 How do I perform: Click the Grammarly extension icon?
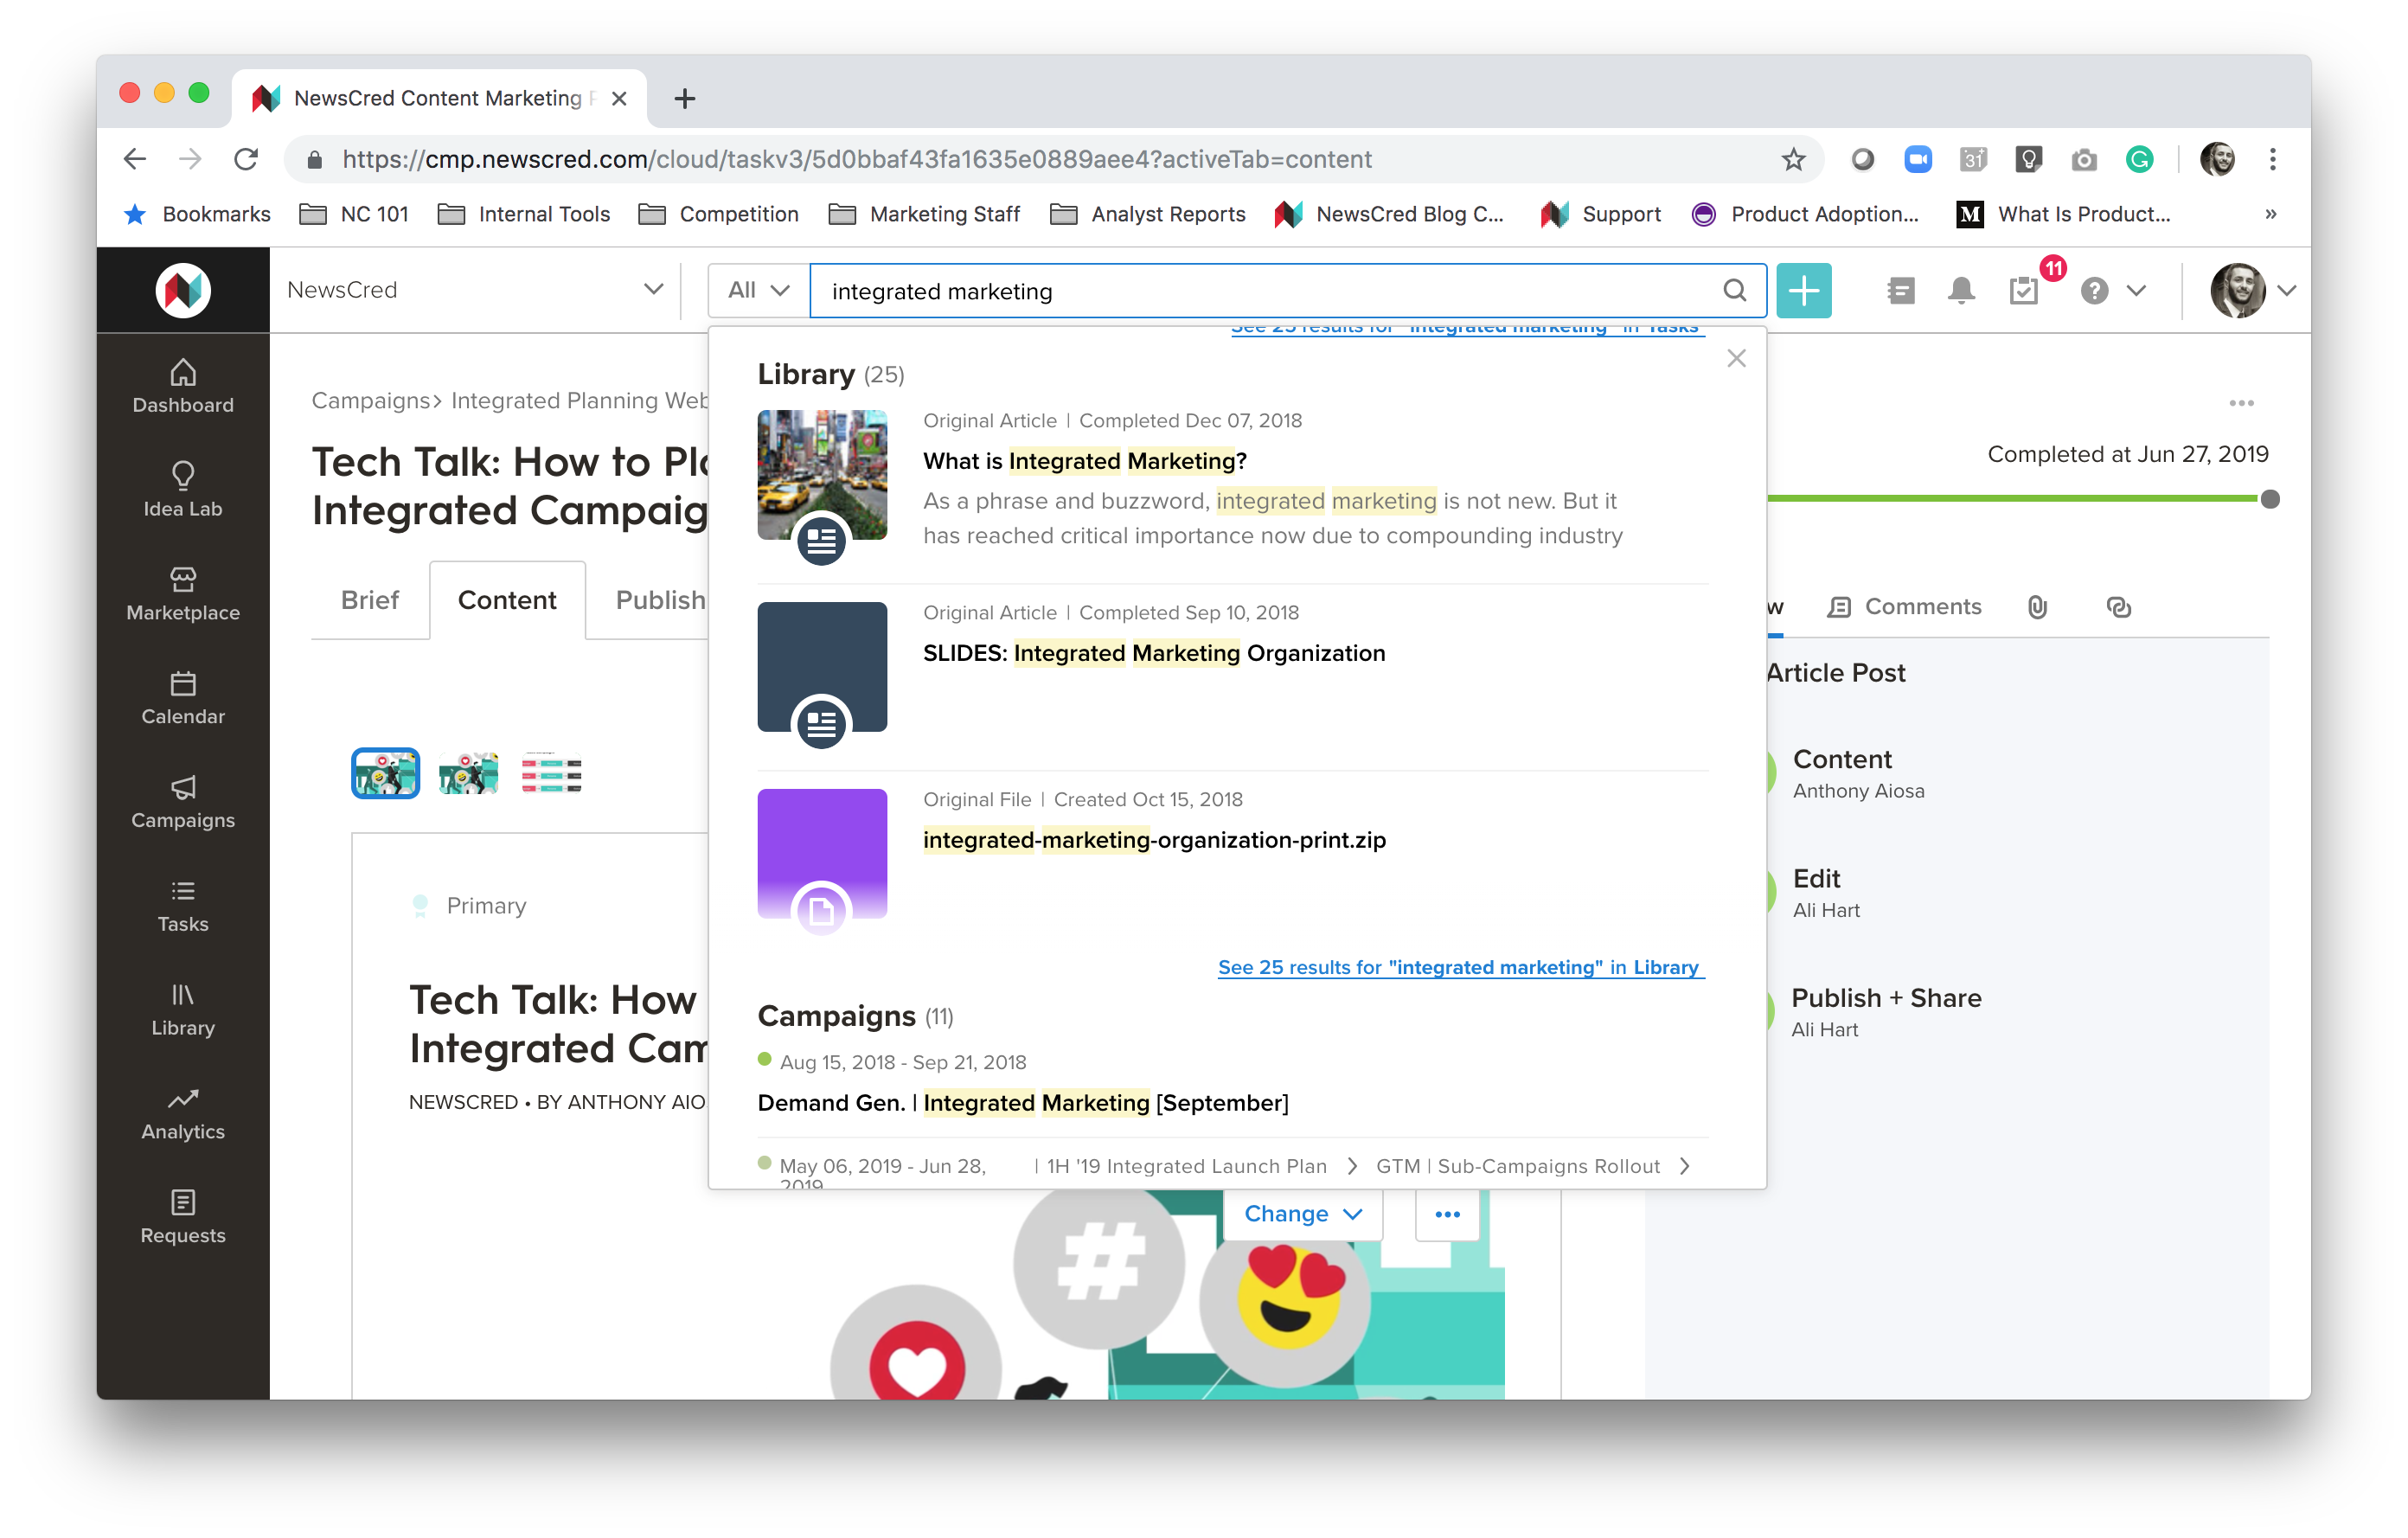pyautogui.click(x=2139, y=159)
